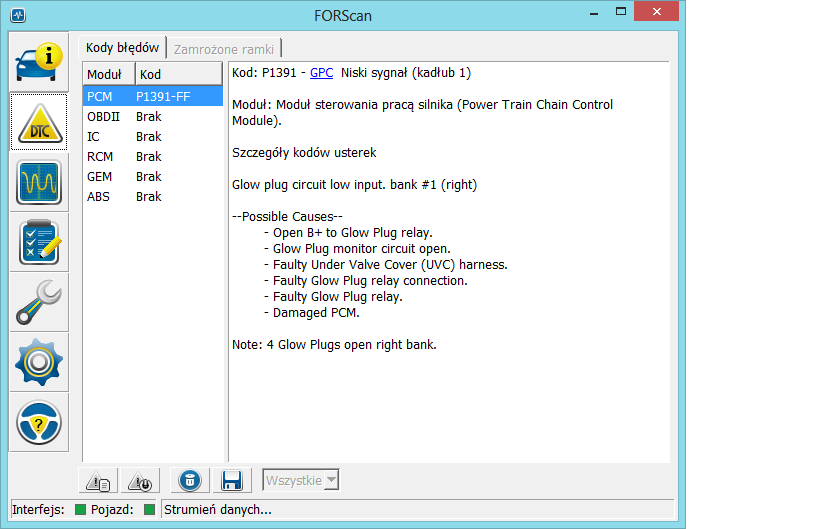
Task: Sort by the Moduł column header
Action: pos(107,74)
